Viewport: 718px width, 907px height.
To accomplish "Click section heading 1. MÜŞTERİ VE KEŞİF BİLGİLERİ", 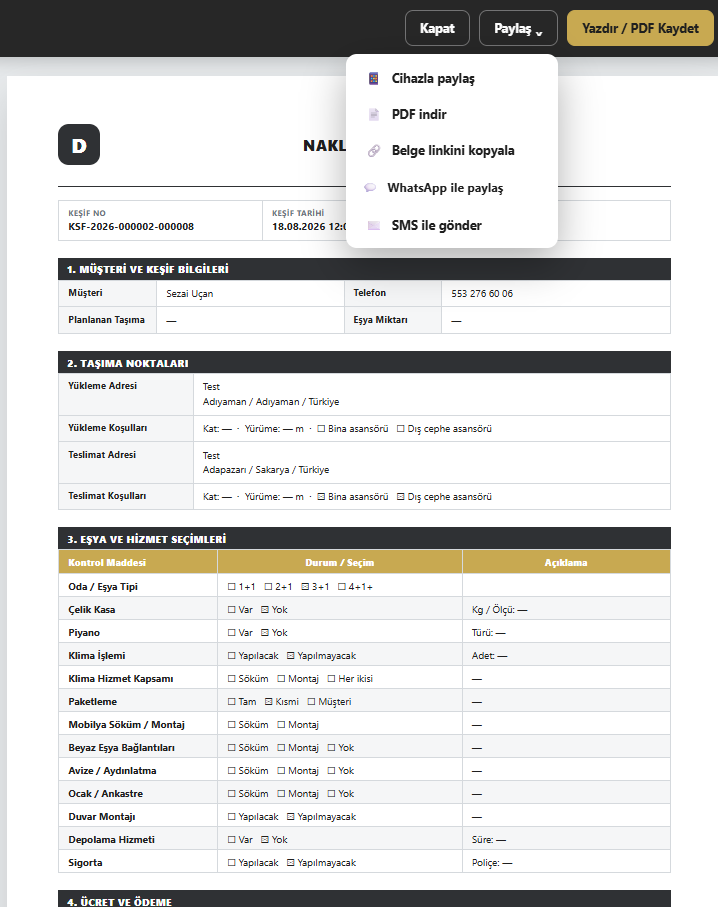I will (148, 269).
